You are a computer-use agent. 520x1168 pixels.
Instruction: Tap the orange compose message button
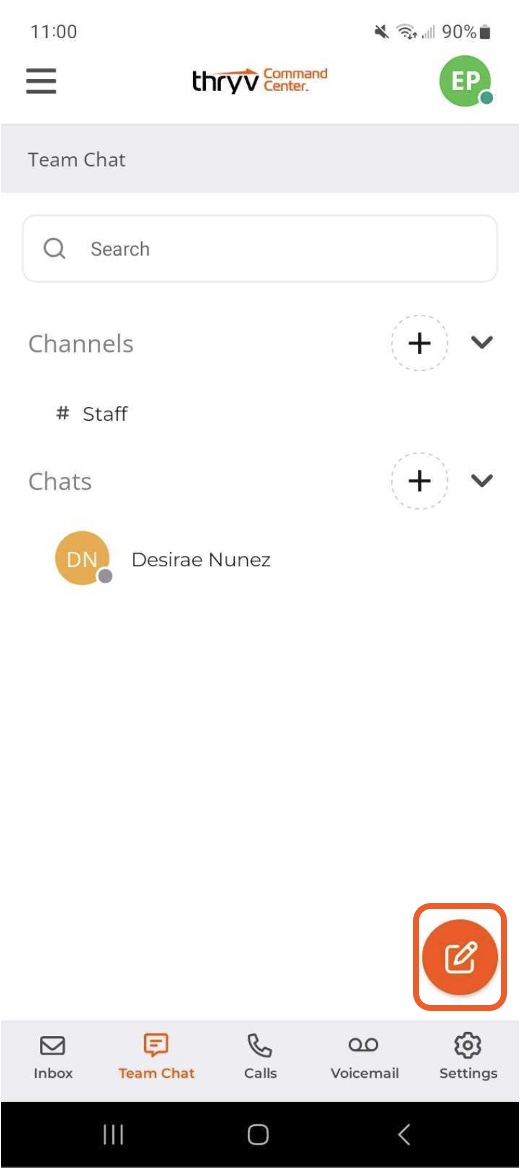(460, 956)
